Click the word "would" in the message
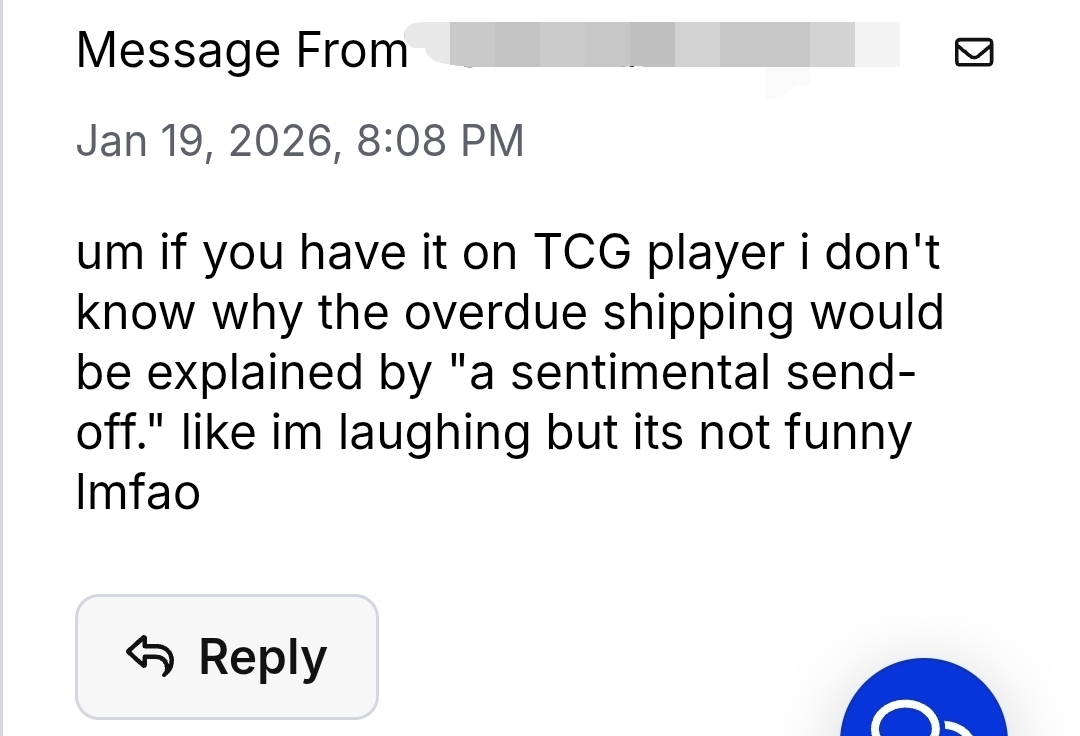 877,314
